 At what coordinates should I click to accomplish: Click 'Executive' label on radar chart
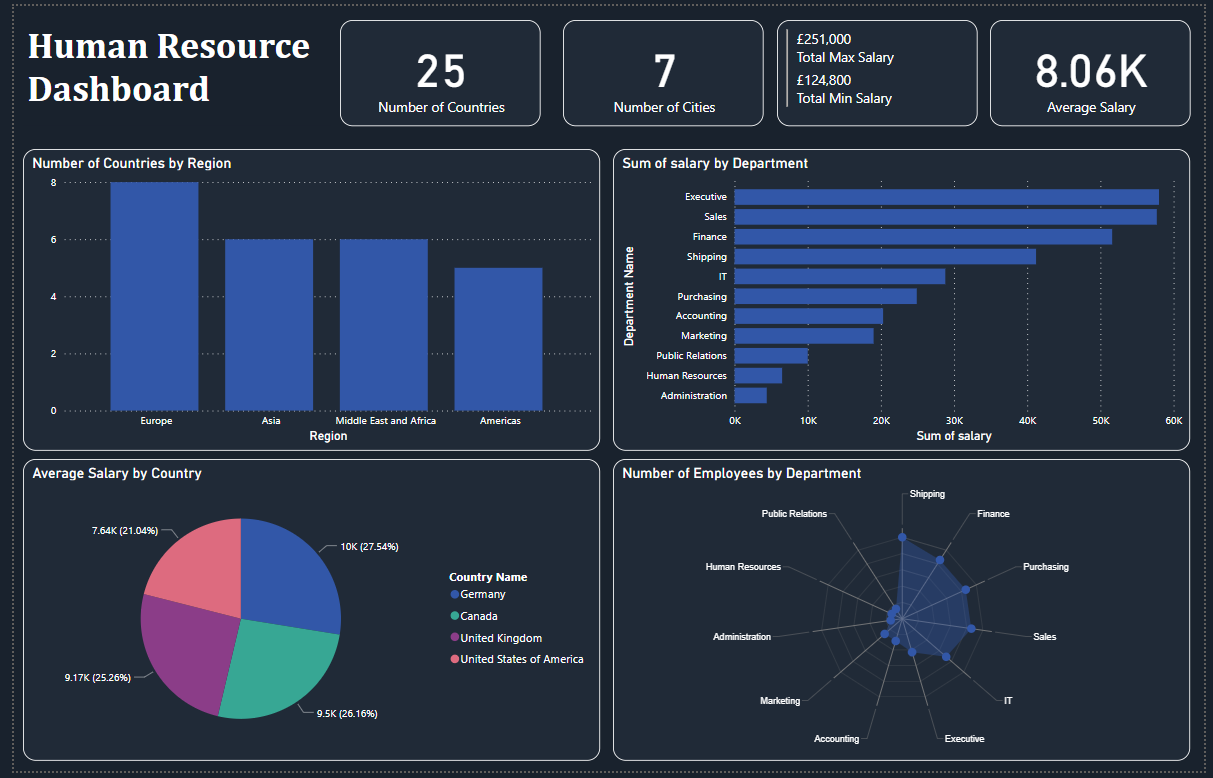964,739
